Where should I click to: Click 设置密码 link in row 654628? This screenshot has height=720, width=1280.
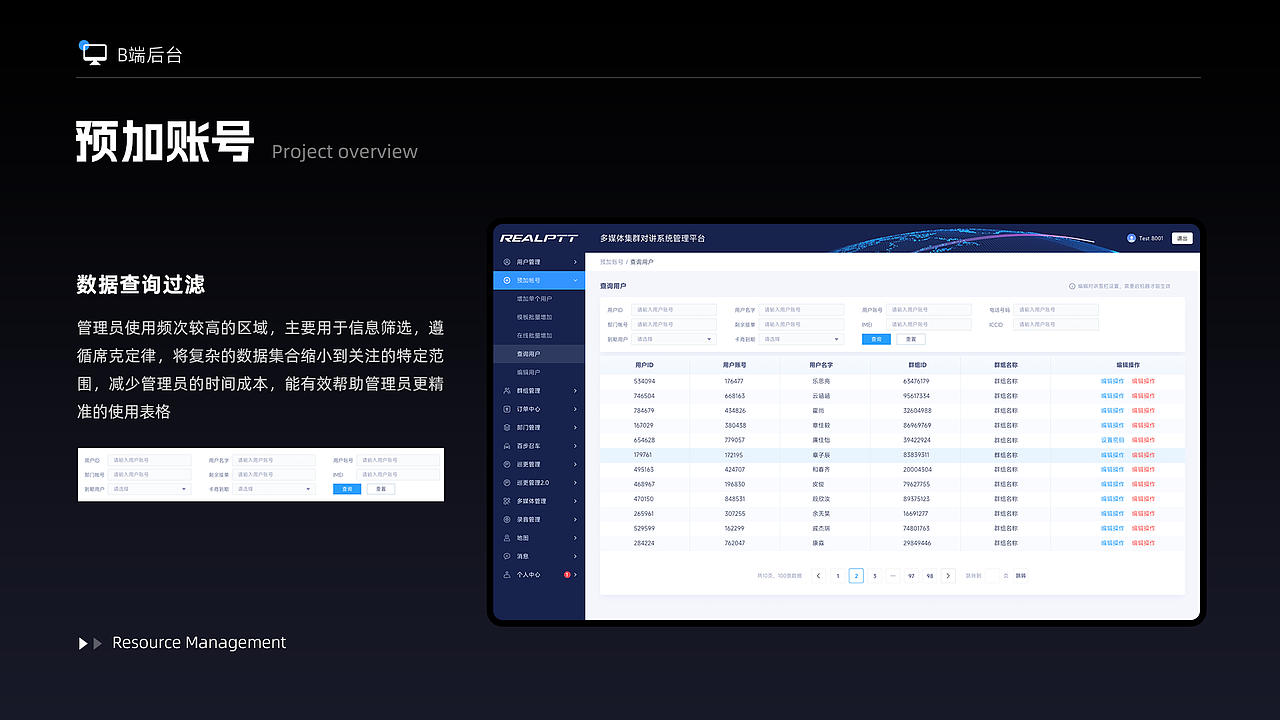tap(1112, 440)
